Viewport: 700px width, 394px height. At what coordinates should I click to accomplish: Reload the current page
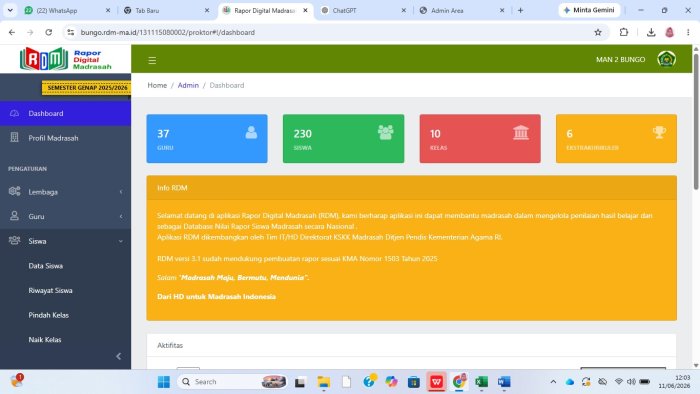click(x=49, y=32)
